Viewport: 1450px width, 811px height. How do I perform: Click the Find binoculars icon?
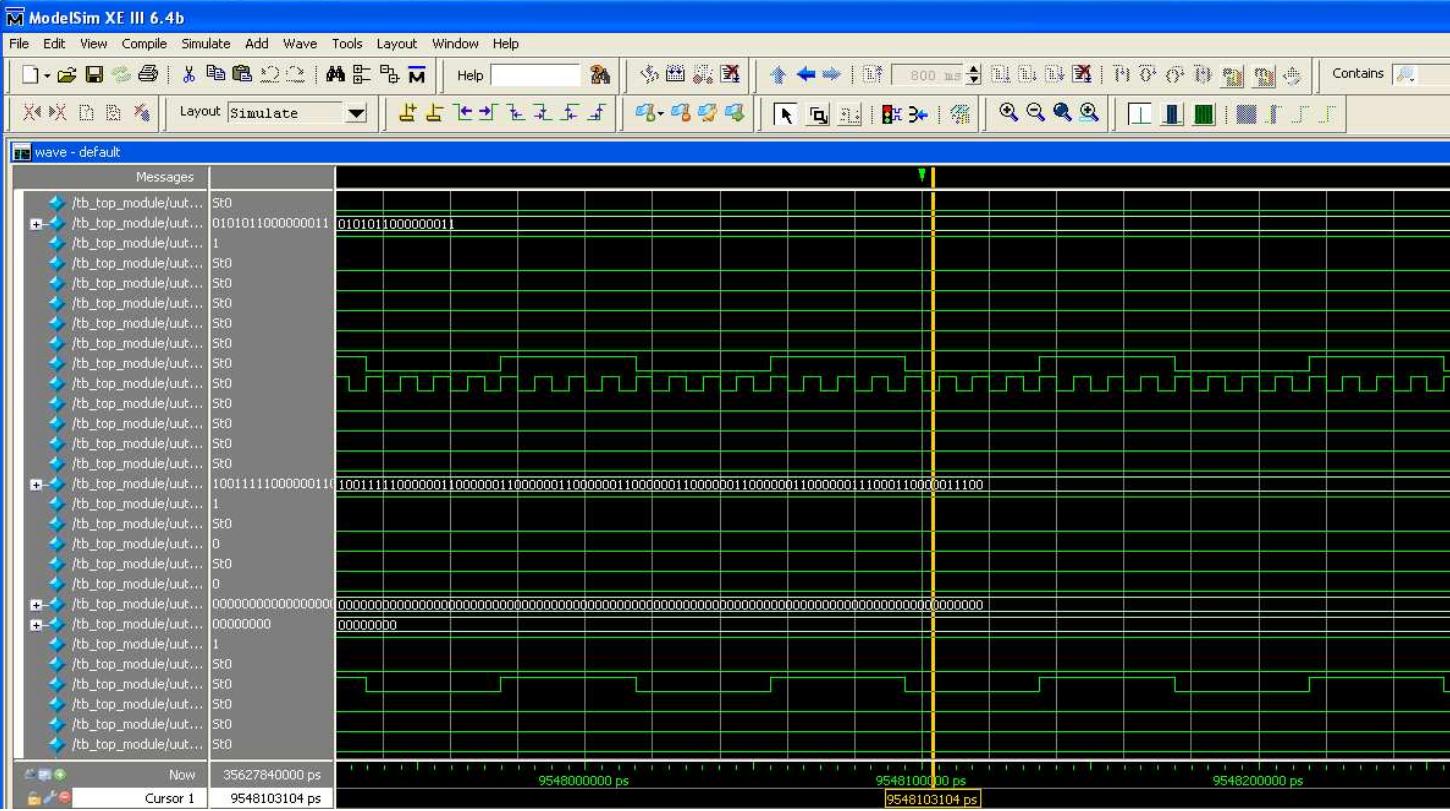pyautogui.click(x=335, y=75)
